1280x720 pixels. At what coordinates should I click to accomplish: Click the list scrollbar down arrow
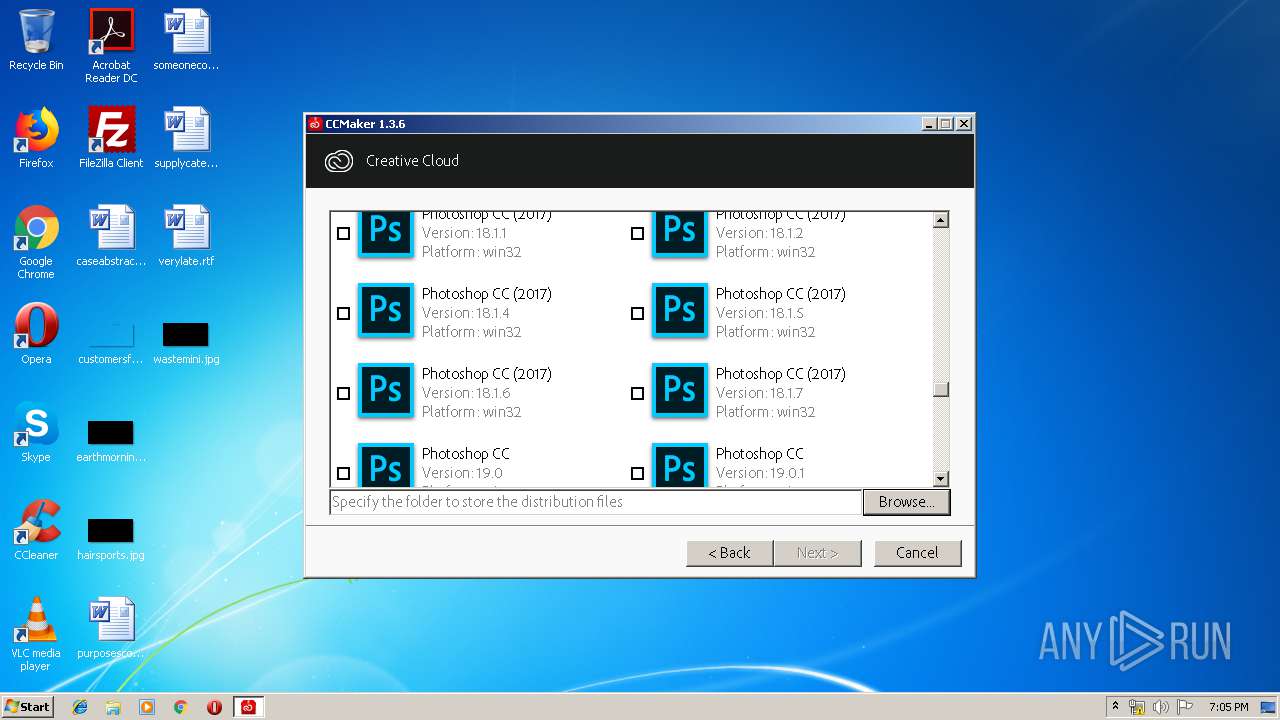point(940,479)
